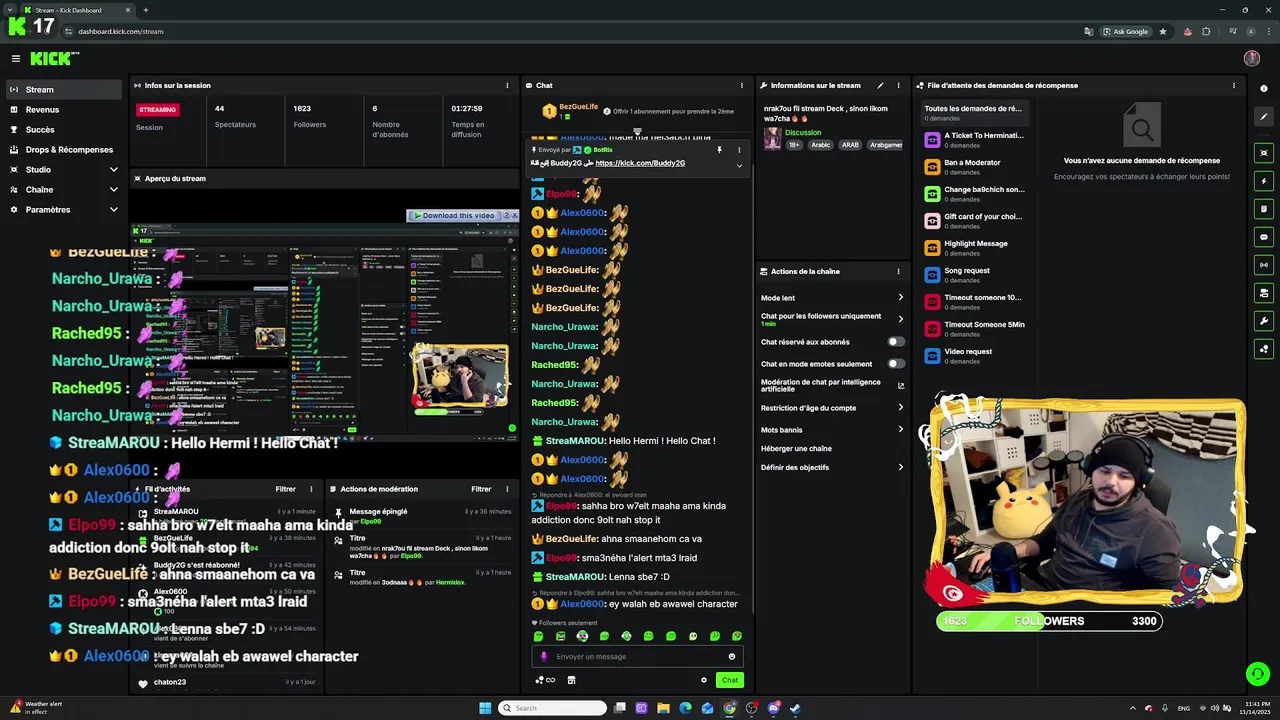Viewport: 1280px width, 720px height.
Task: Click the stream preview thumbnail
Action: [325, 333]
